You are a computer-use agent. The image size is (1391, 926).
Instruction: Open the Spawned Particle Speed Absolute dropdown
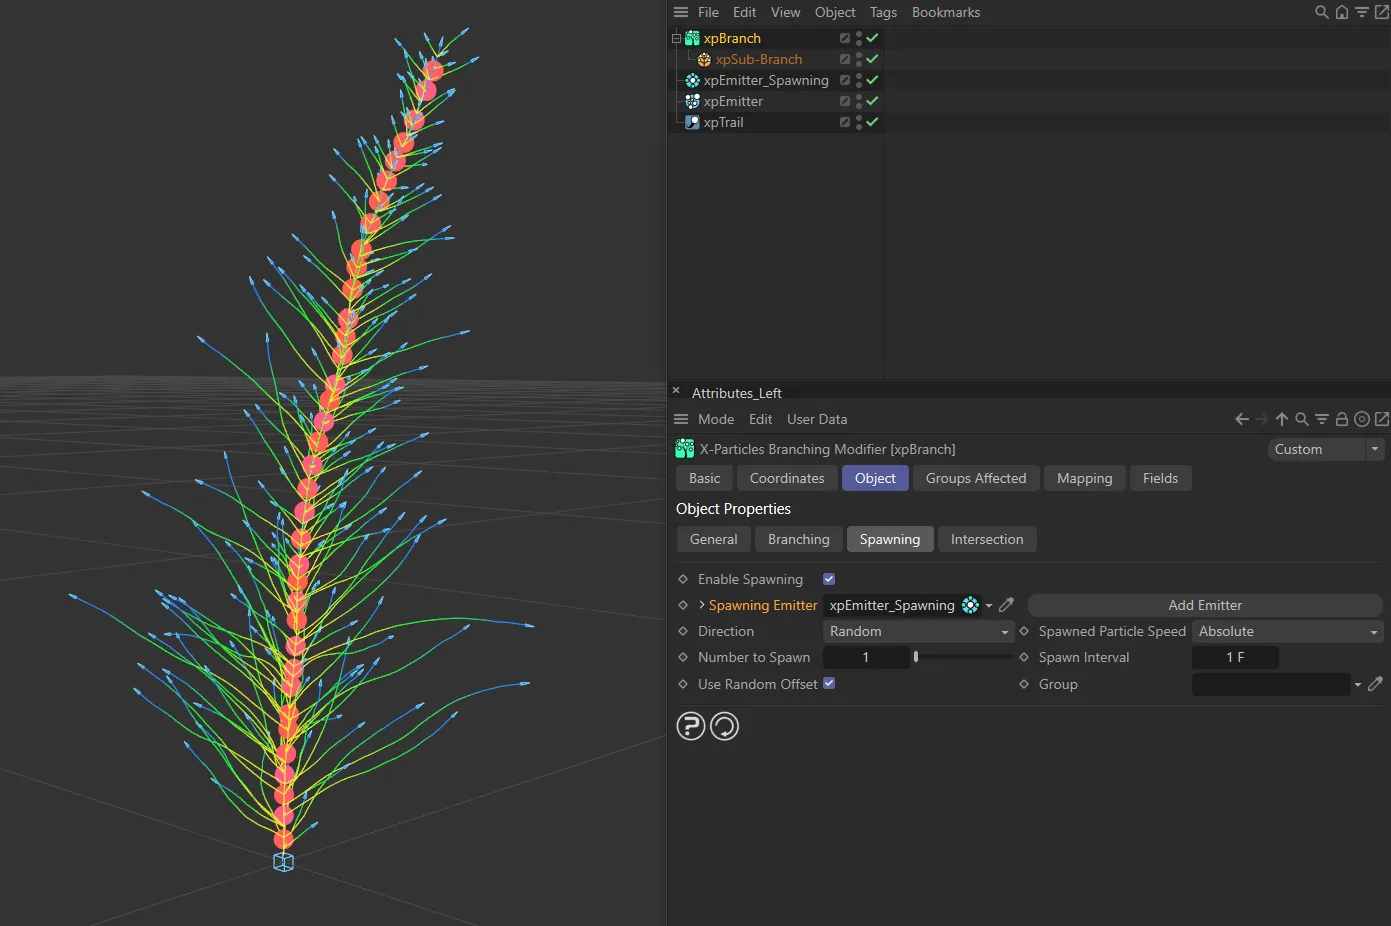pyautogui.click(x=1287, y=631)
